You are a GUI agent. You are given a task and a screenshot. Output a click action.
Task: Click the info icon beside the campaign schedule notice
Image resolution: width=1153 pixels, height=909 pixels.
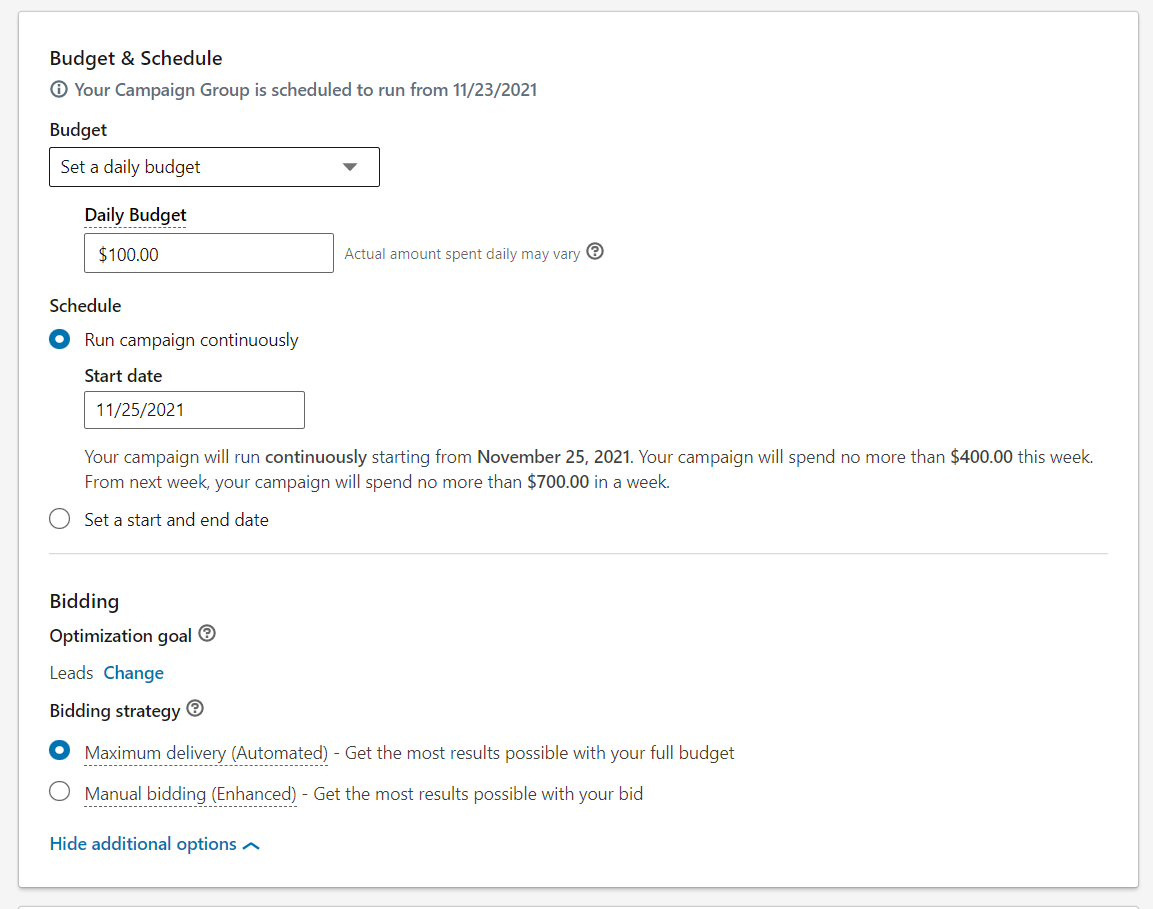59,89
